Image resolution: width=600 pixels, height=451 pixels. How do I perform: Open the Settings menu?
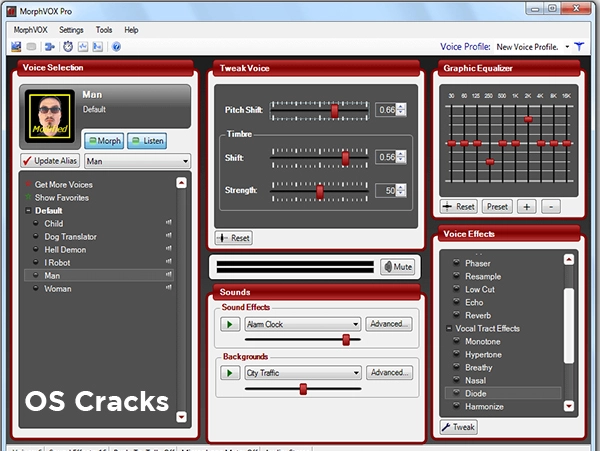pyautogui.click(x=71, y=30)
